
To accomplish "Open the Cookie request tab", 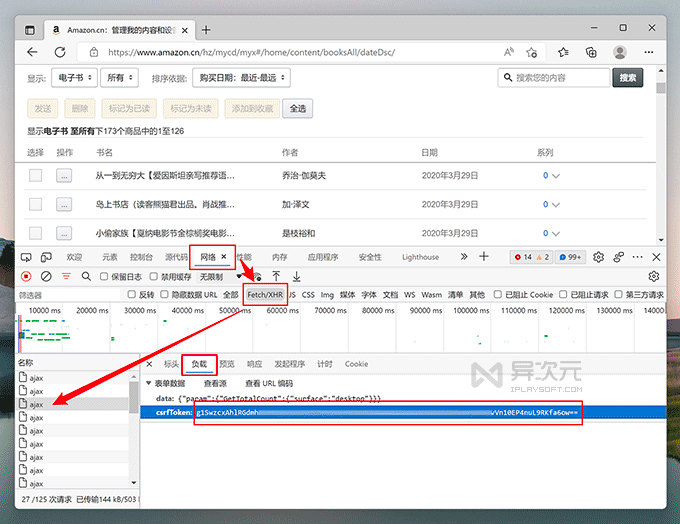I will point(356,364).
